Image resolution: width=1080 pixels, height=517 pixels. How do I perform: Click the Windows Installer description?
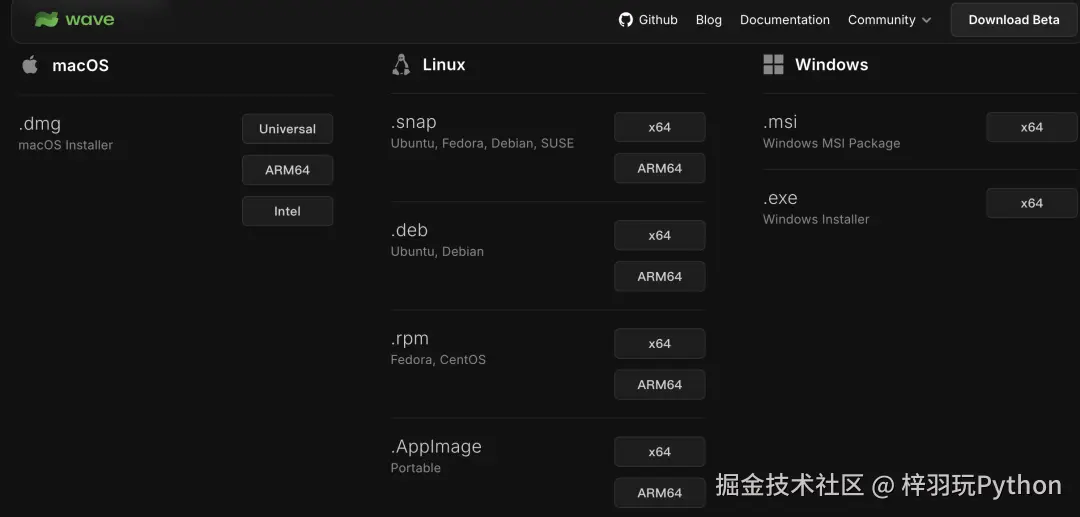(x=816, y=219)
